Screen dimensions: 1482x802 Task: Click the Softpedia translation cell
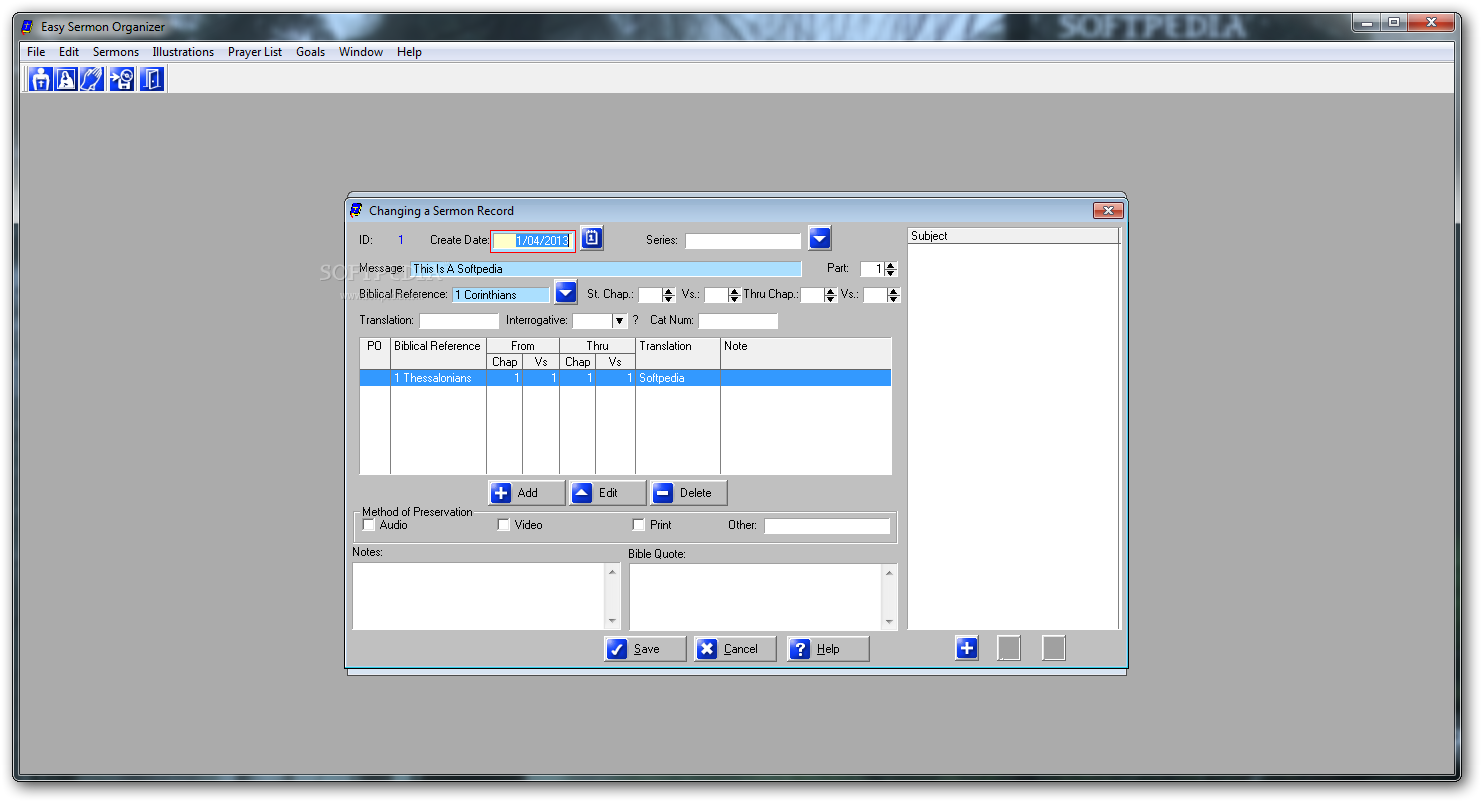pyautogui.click(x=677, y=378)
